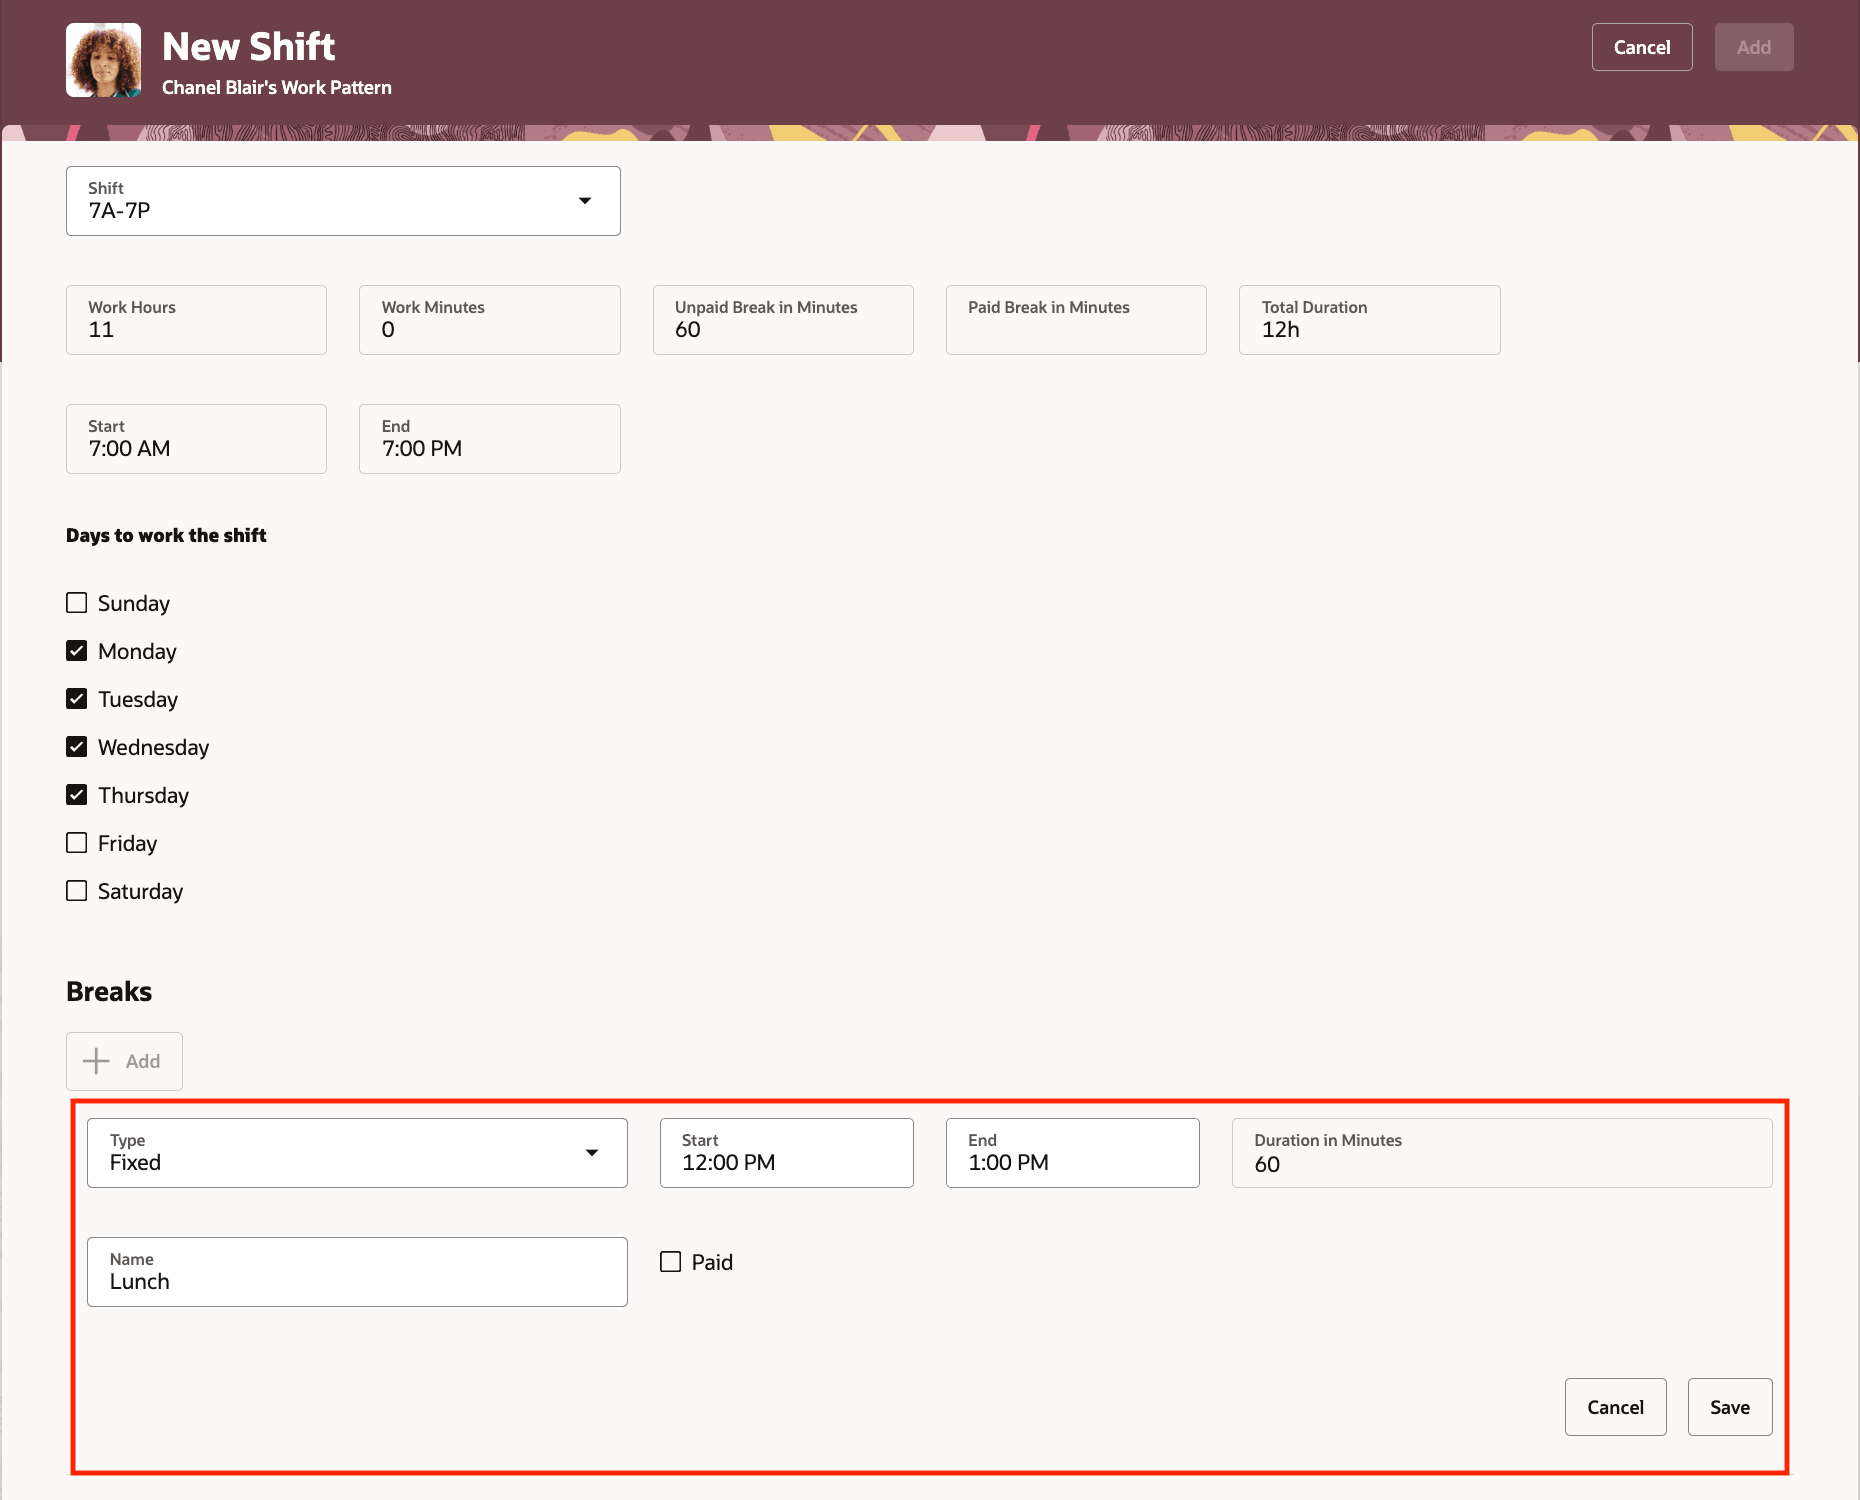Viewport: 1860px width, 1500px height.
Task: Uncheck the Thursday checkbox
Action: tap(77, 794)
